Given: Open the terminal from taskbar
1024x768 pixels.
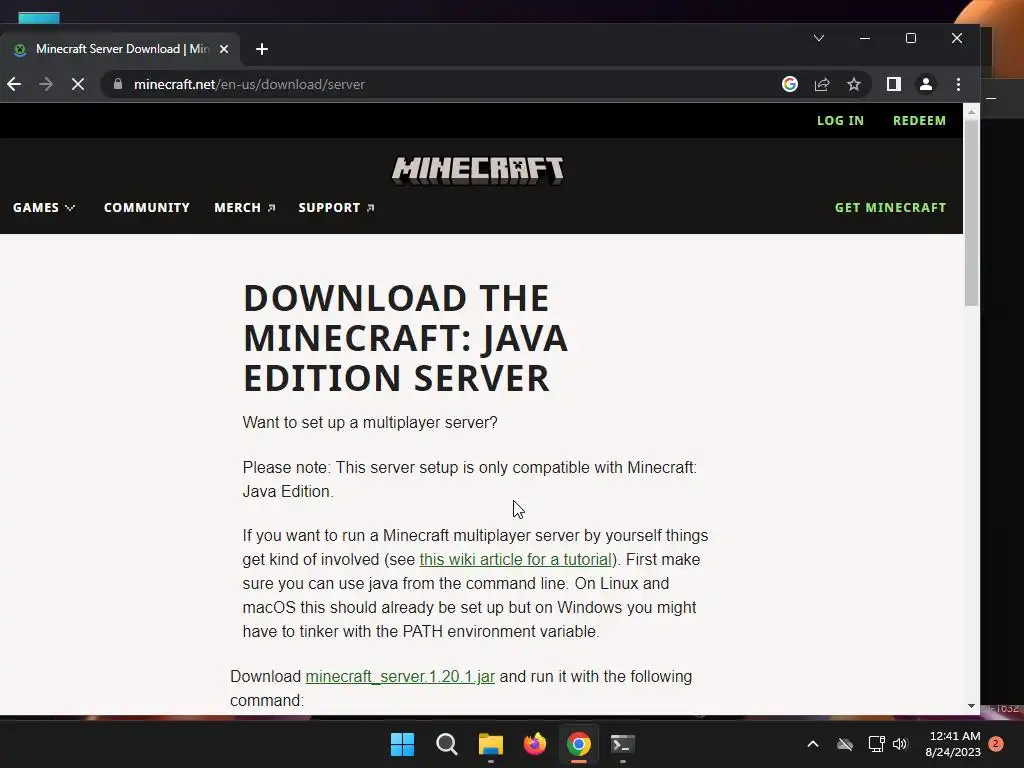Looking at the screenshot, I should click(622, 744).
